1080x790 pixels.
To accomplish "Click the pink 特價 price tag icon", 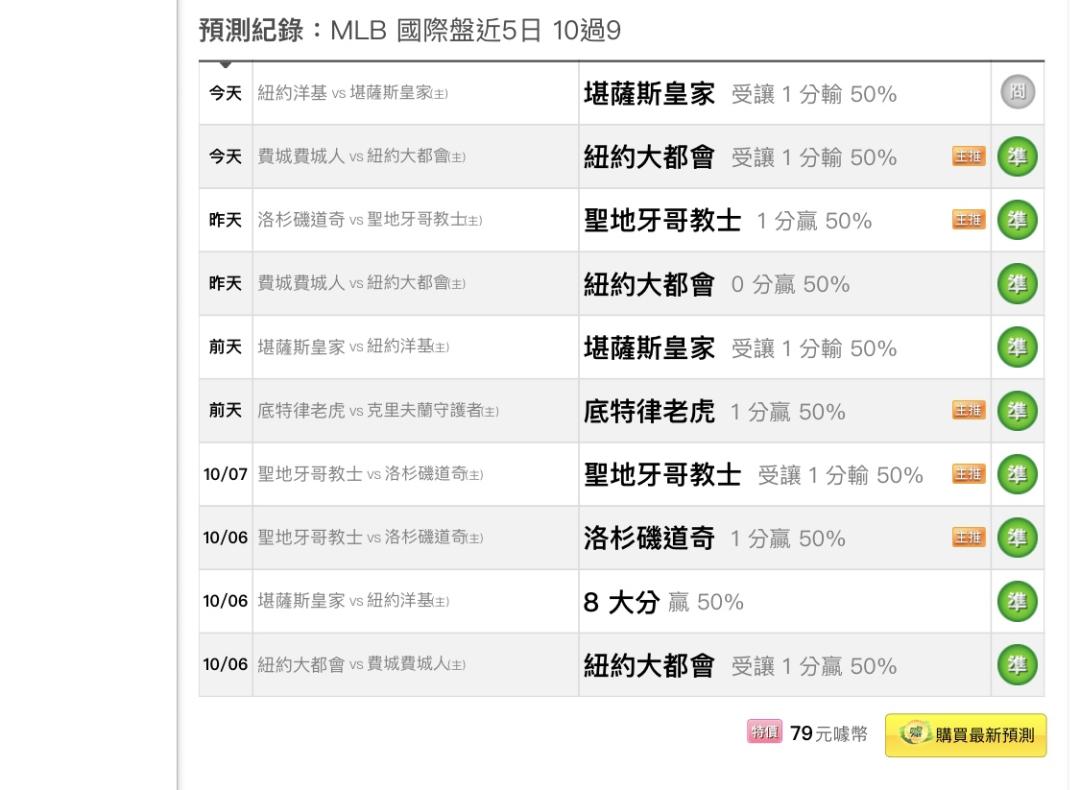I will coord(765,732).
